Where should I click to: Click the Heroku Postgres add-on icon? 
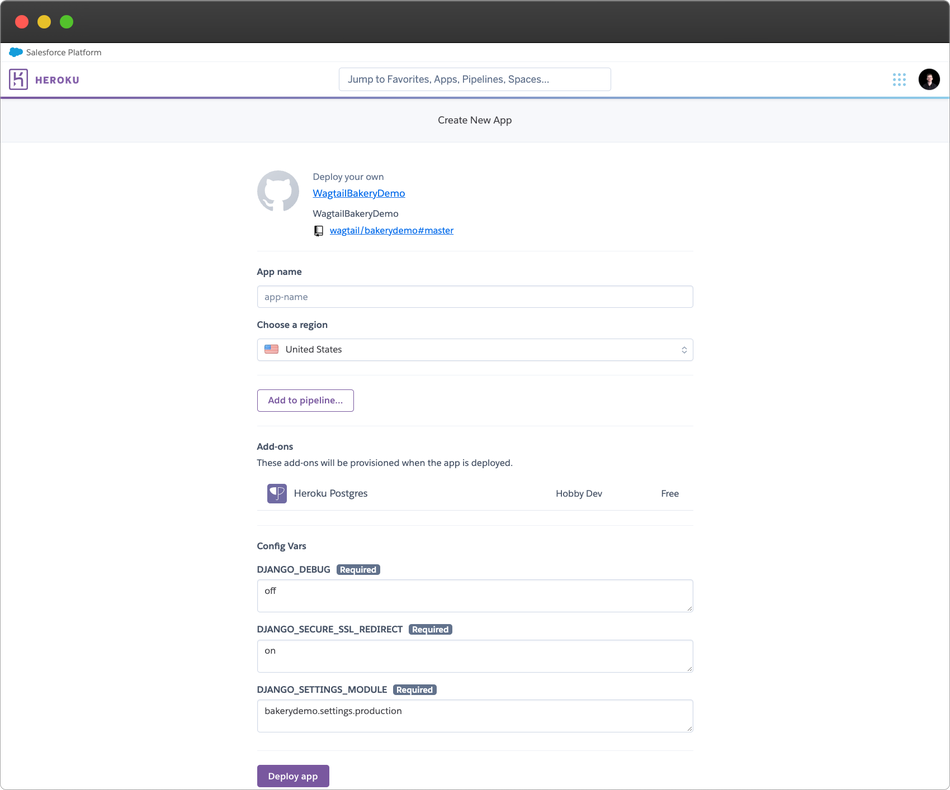pyautogui.click(x=277, y=494)
